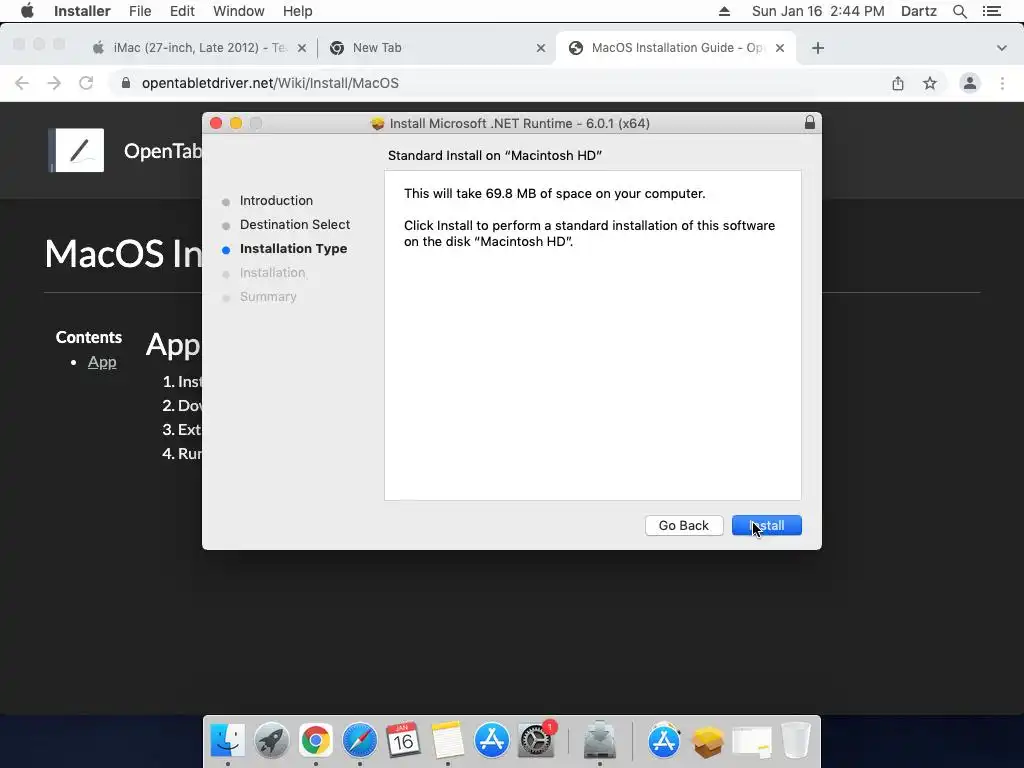Select the Installation Type step
The width and height of the screenshot is (1024, 768).
293,249
